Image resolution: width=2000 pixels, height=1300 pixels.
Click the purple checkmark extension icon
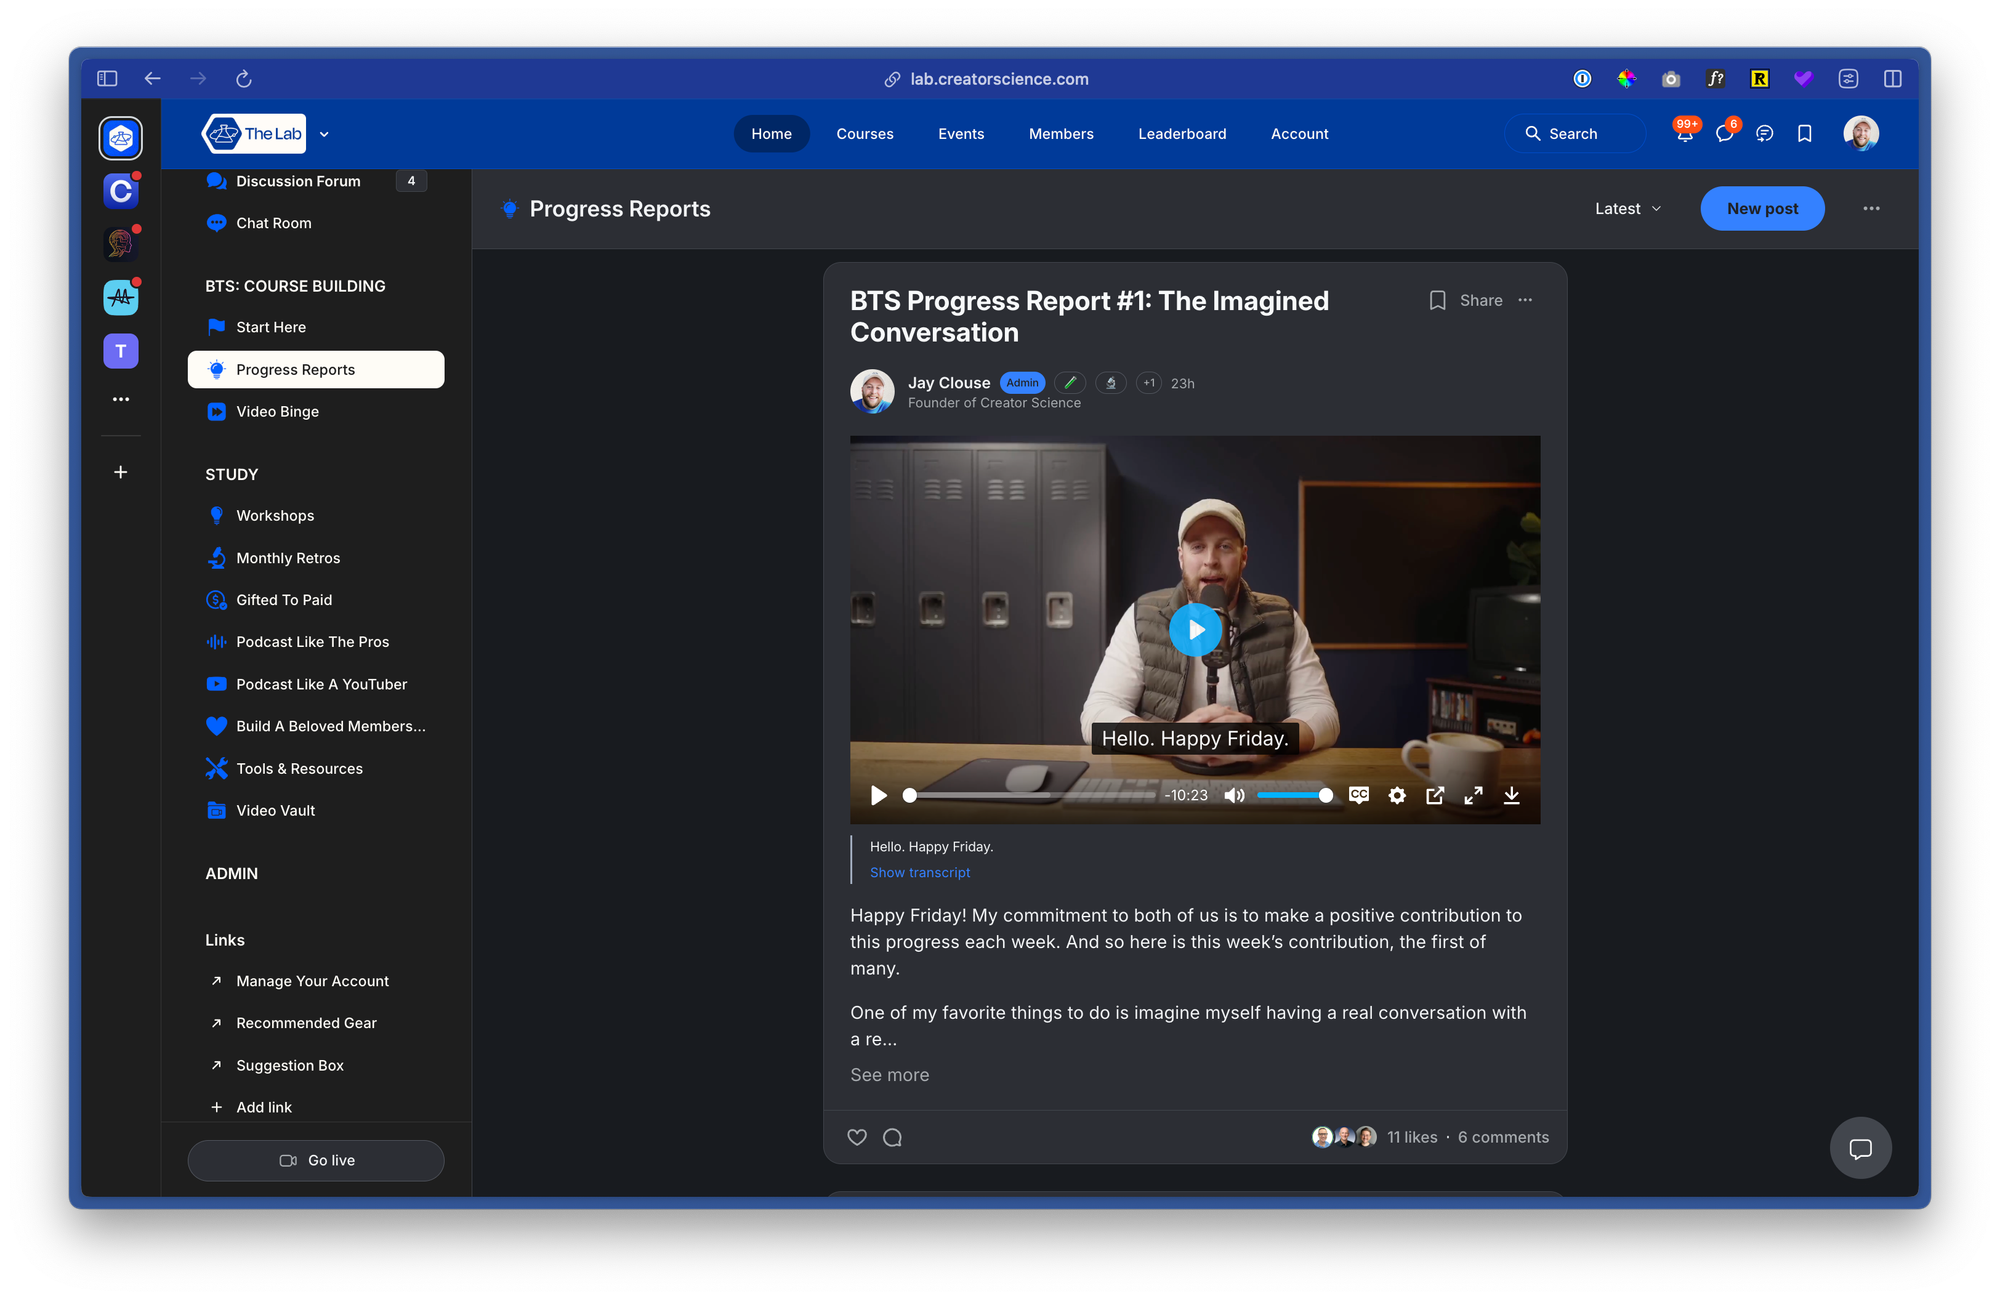coord(1803,78)
